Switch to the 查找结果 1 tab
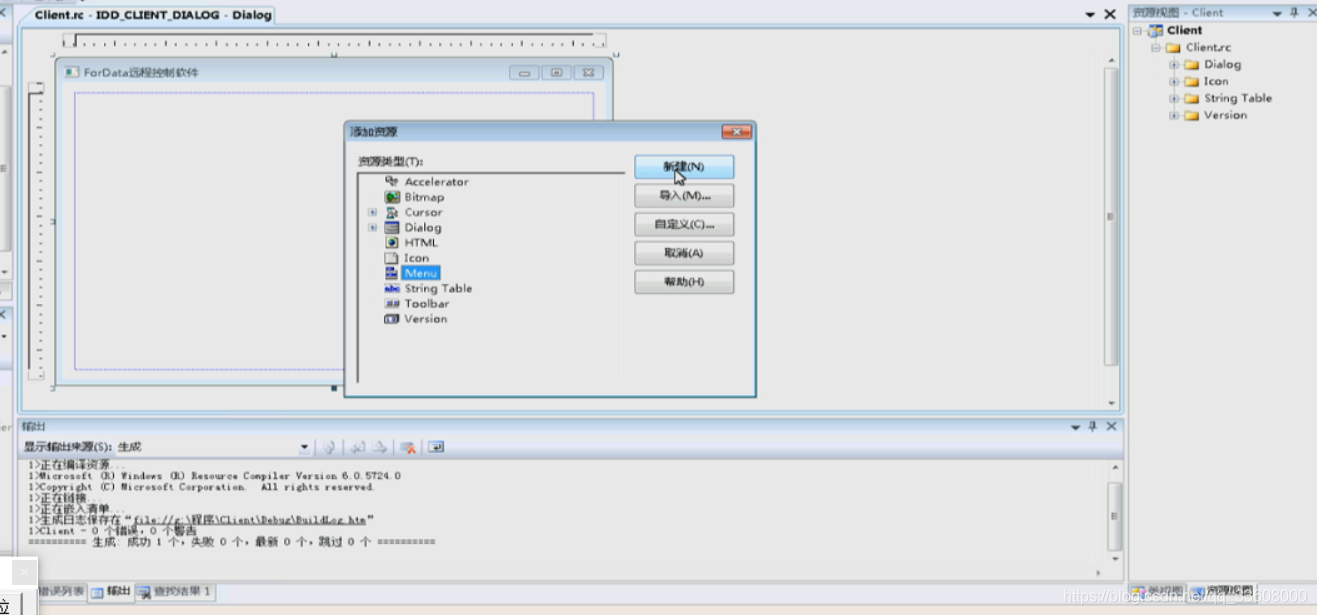1317x615 pixels. (174, 591)
